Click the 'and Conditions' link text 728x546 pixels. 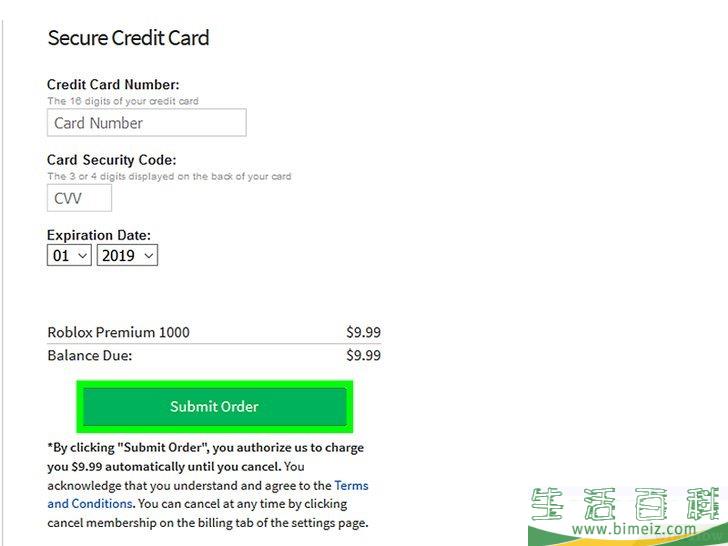(x=90, y=504)
